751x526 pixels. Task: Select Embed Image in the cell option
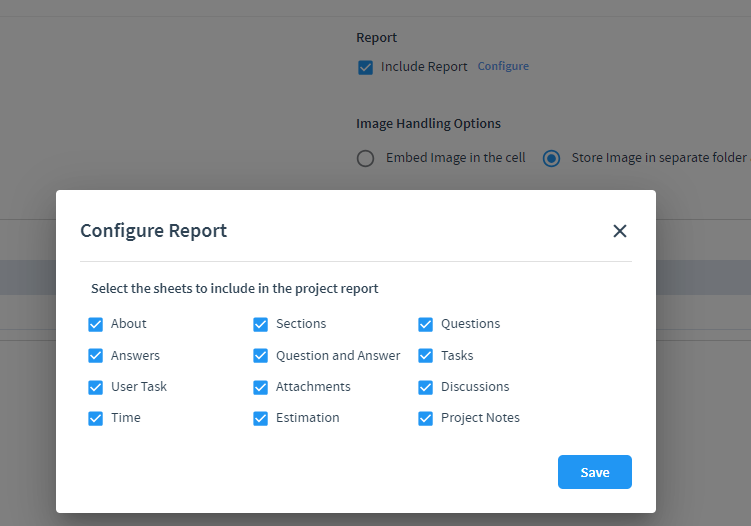pos(366,158)
